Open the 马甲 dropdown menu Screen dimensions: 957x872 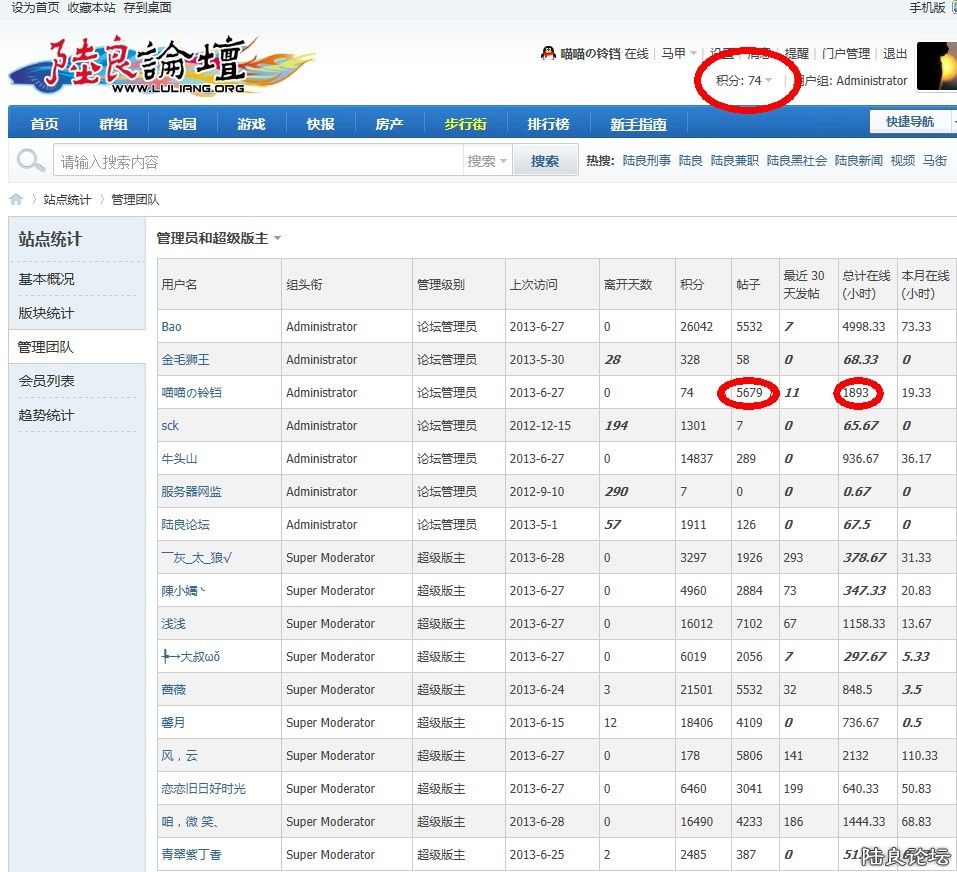[677, 55]
